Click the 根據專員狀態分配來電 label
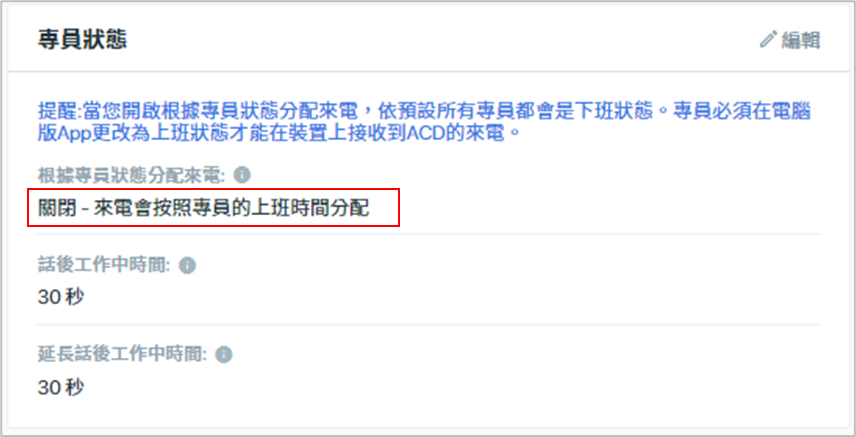 pos(131,175)
